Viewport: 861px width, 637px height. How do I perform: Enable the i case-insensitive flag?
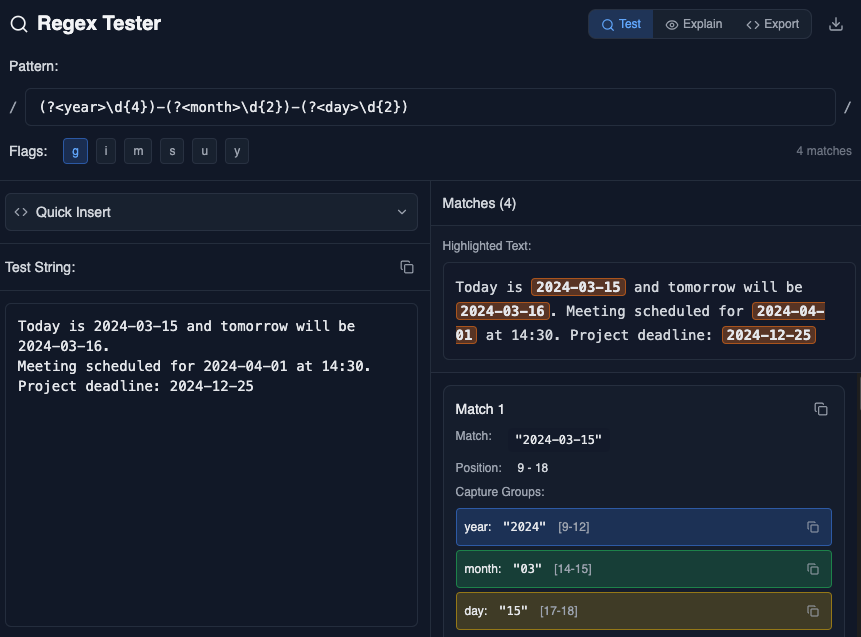click(106, 151)
